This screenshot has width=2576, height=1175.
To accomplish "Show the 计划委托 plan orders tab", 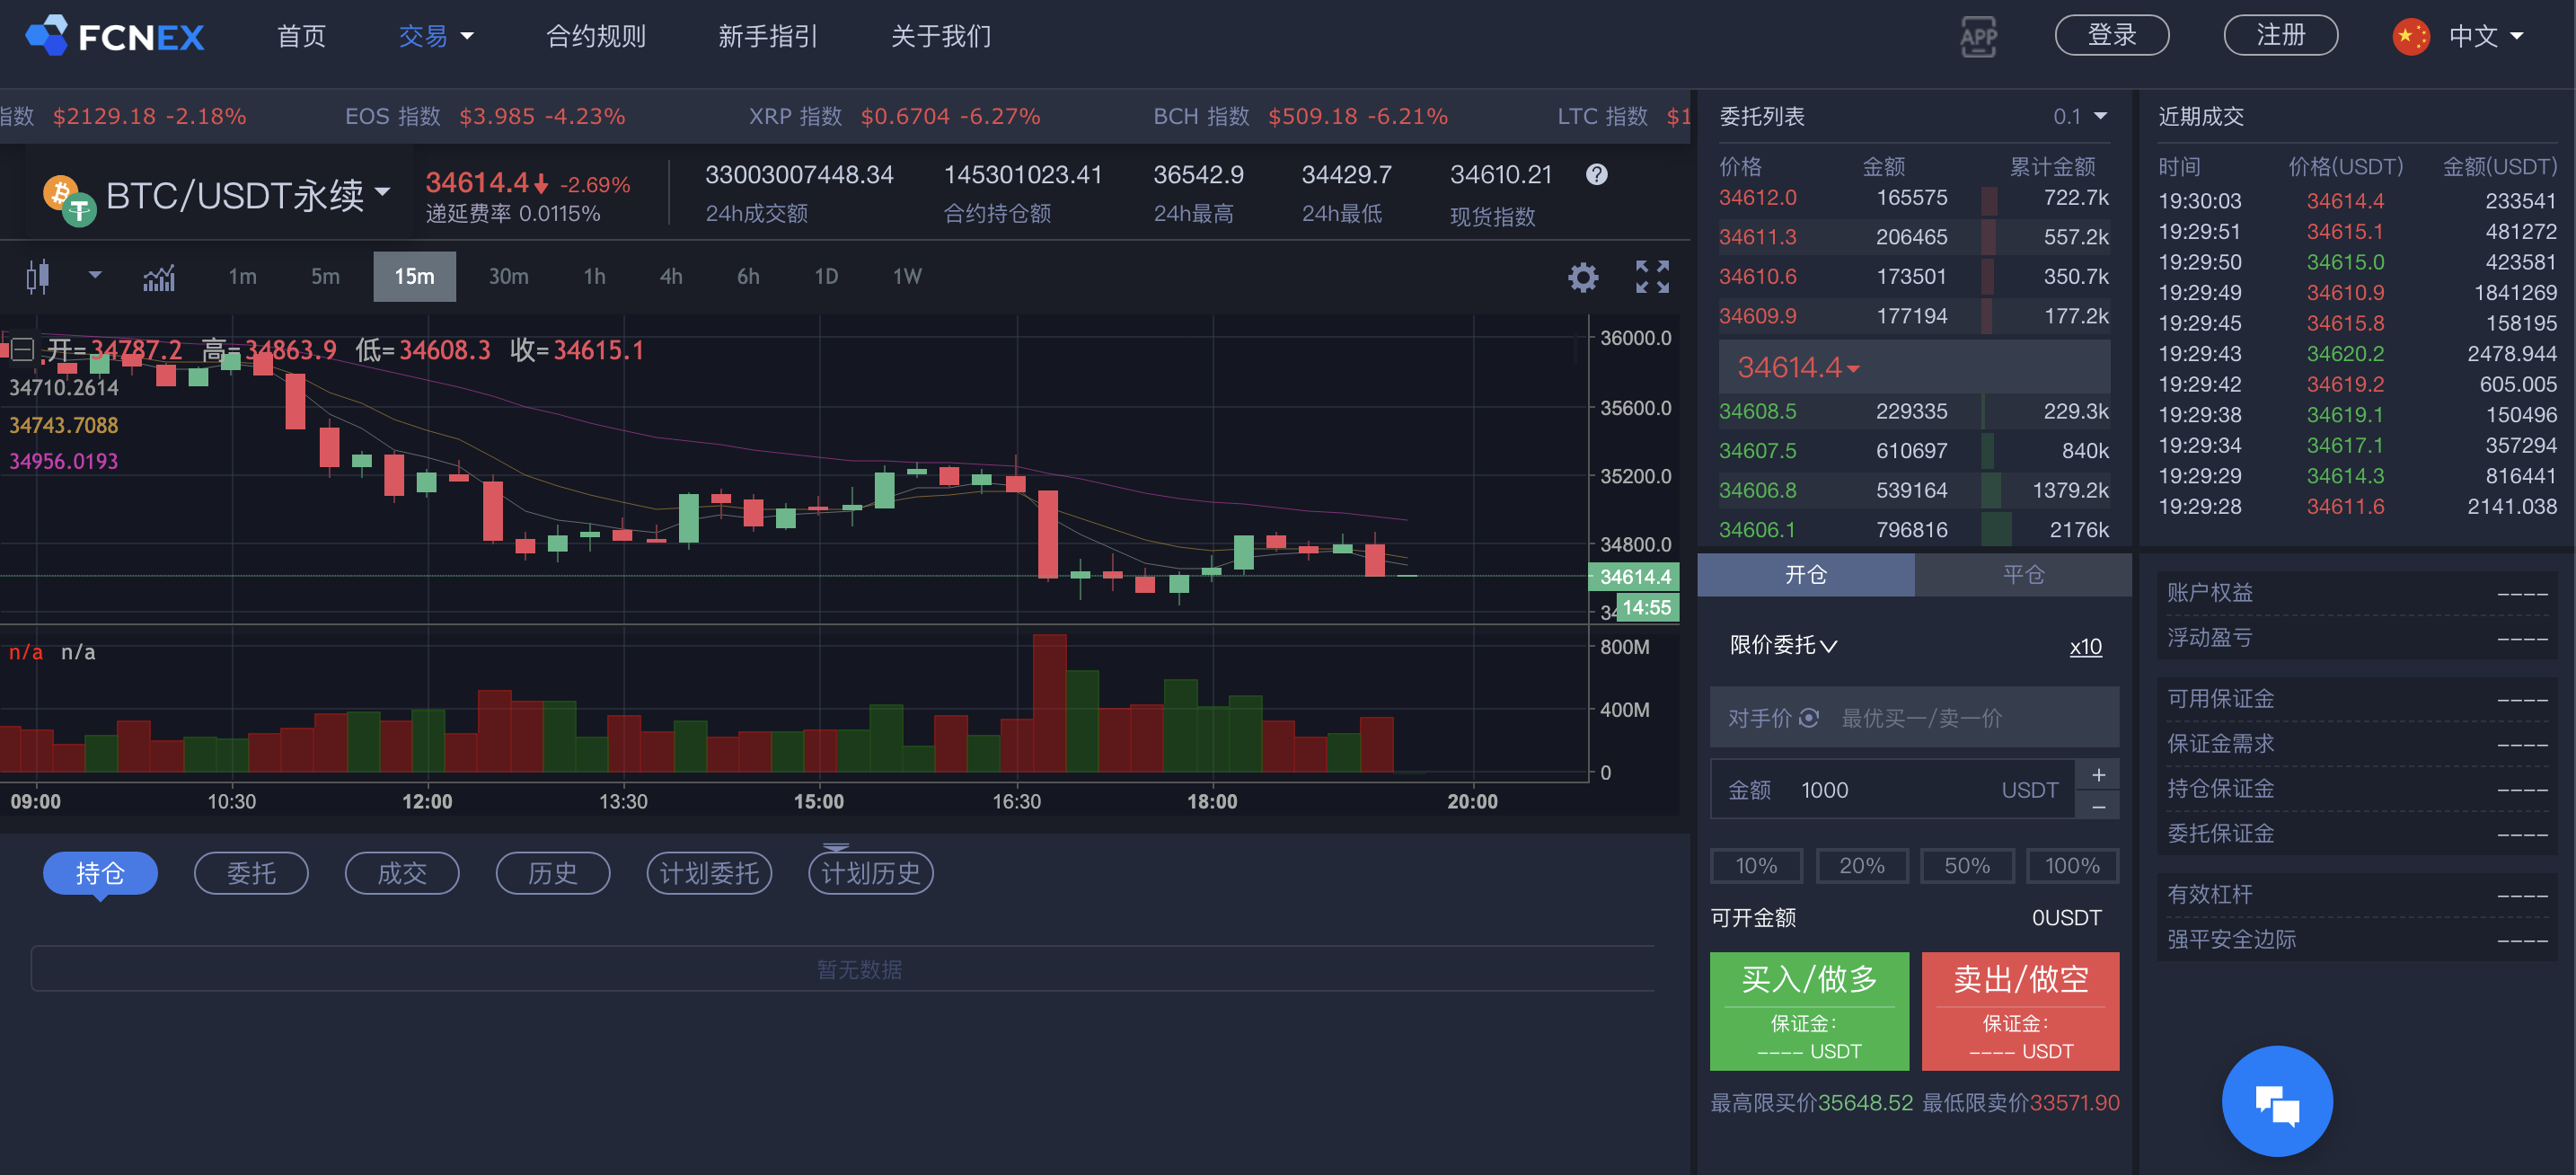I will (709, 873).
